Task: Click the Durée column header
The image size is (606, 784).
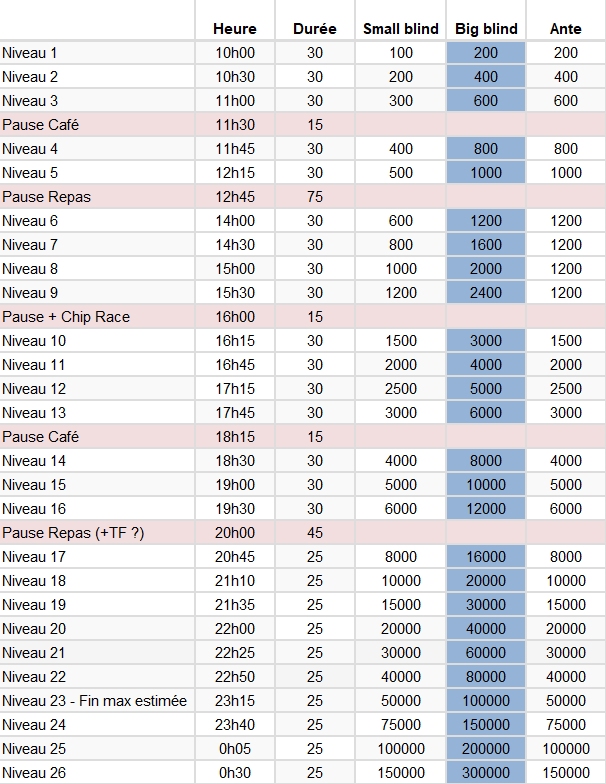Action: [x=315, y=29]
